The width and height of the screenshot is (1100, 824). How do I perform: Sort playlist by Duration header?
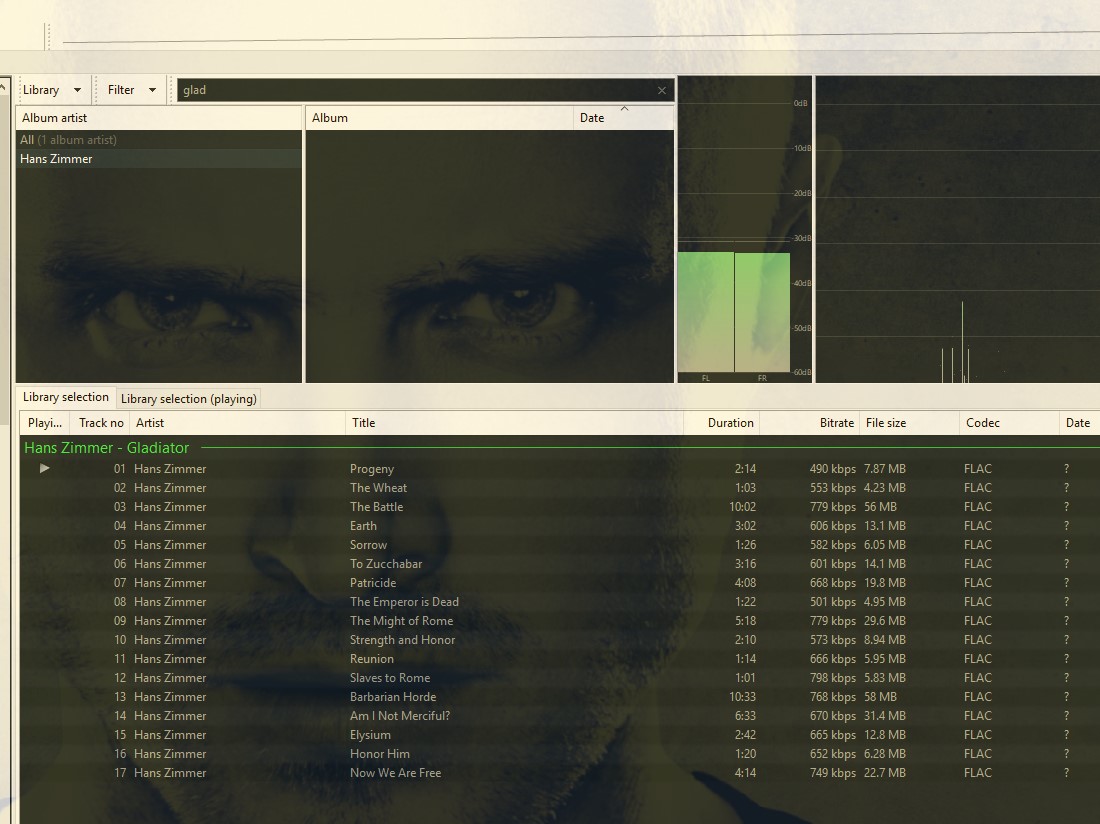(x=722, y=423)
